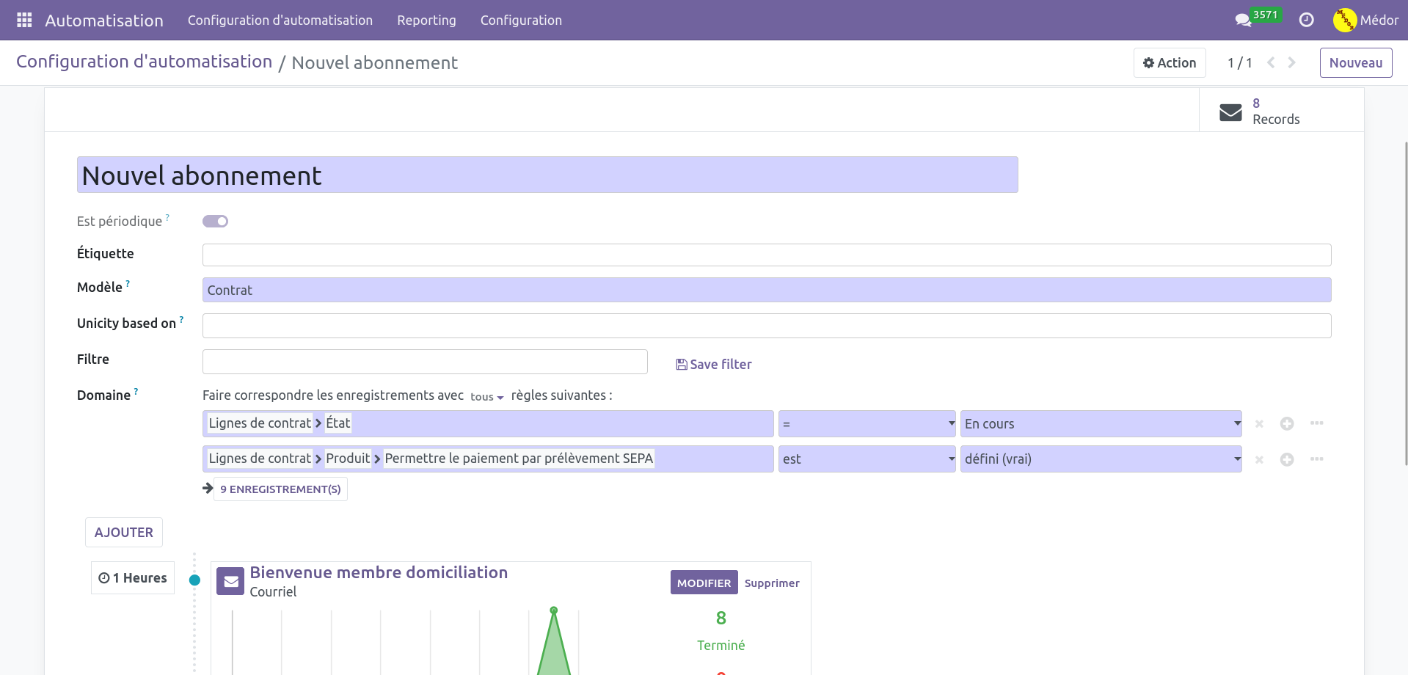The width and height of the screenshot is (1408, 675).
Task: Add a rule after the SEPA rule
Action: pyautogui.click(x=1287, y=460)
